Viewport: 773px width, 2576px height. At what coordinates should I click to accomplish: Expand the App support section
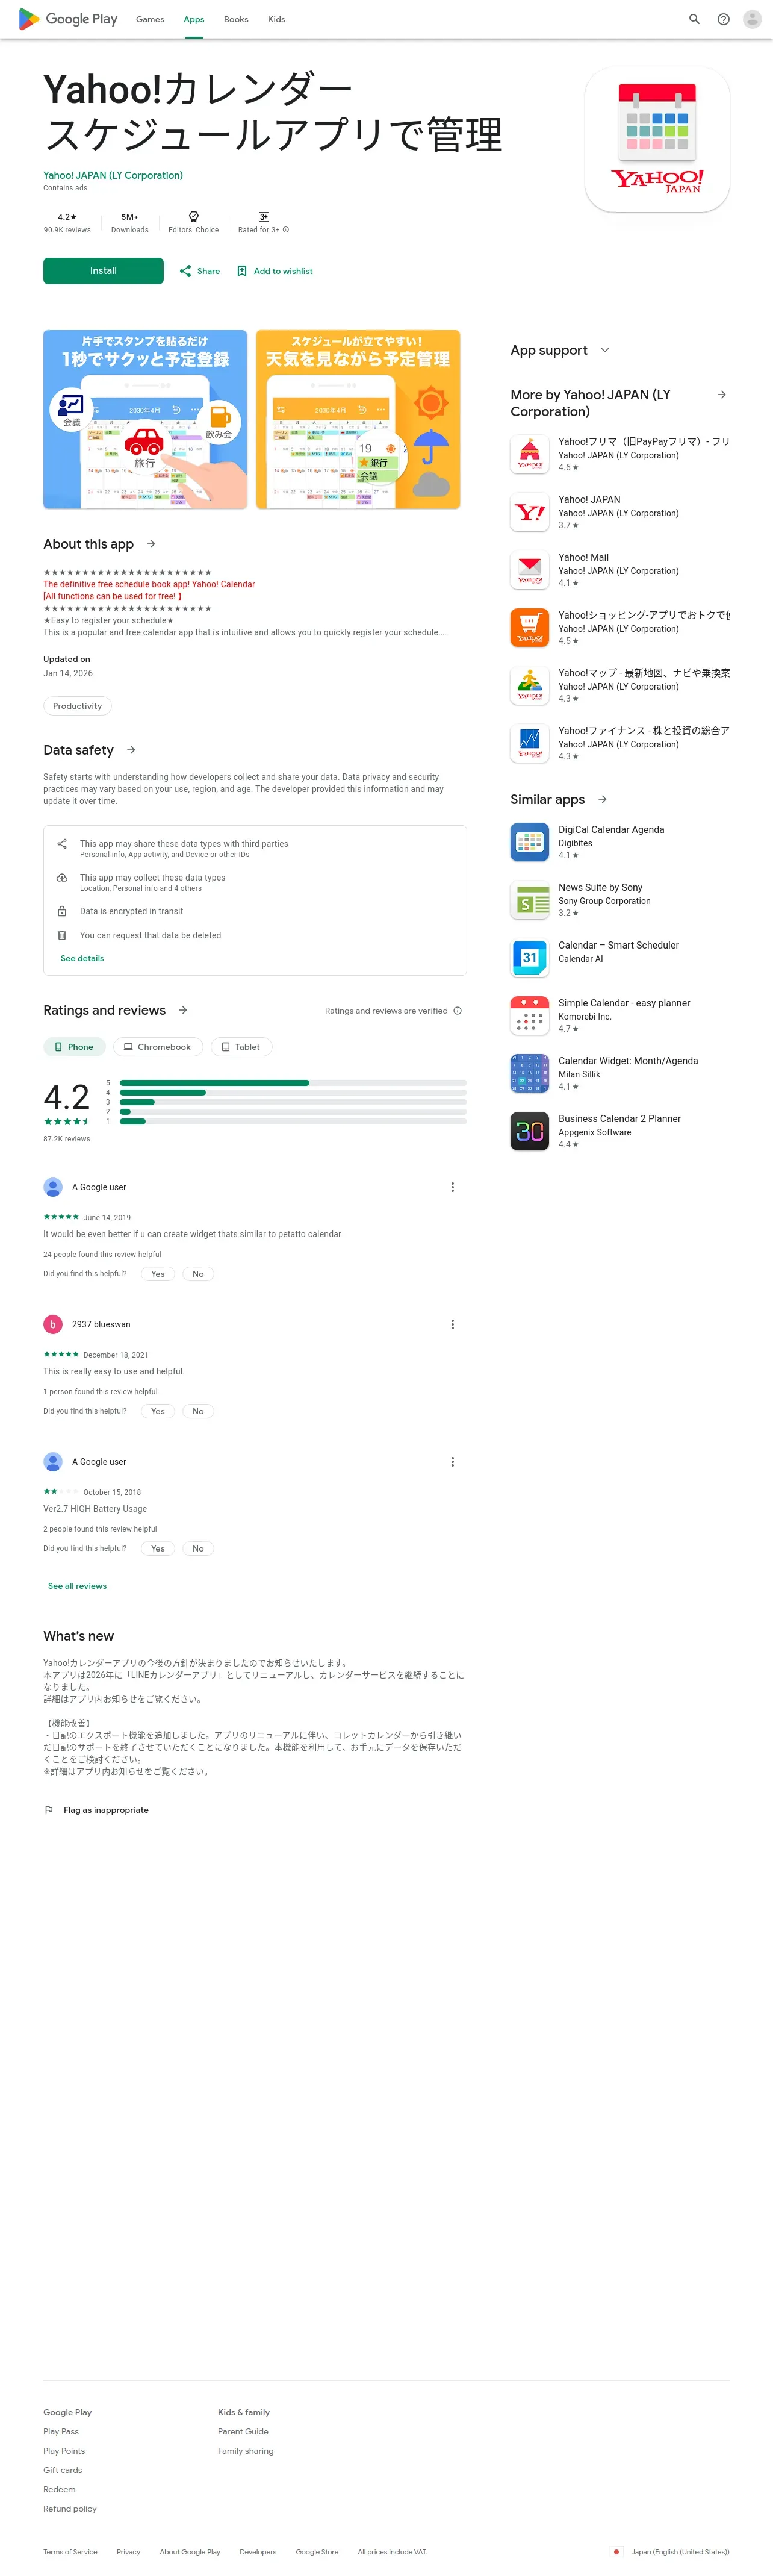pyautogui.click(x=605, y=350)
